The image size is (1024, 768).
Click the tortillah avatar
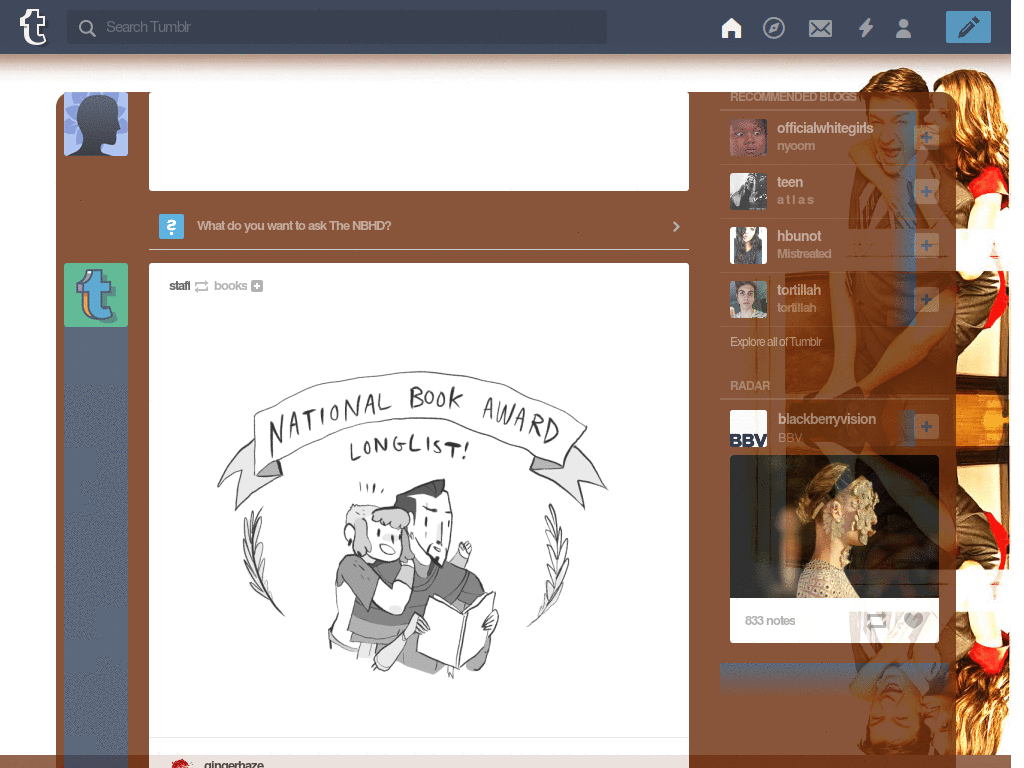(748, 300)
